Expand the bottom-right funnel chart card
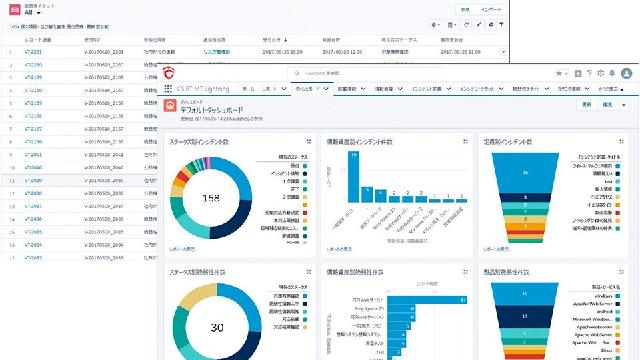 (621, 272)
